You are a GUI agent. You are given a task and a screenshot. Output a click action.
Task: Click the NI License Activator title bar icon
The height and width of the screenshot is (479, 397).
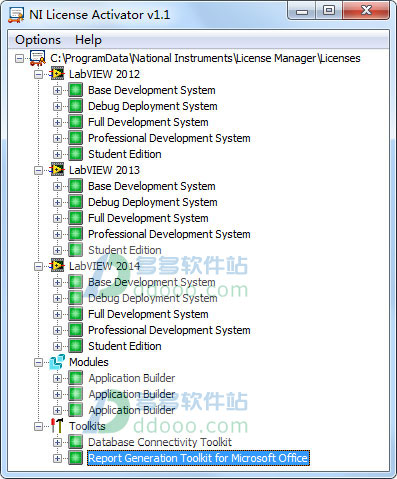16,15
